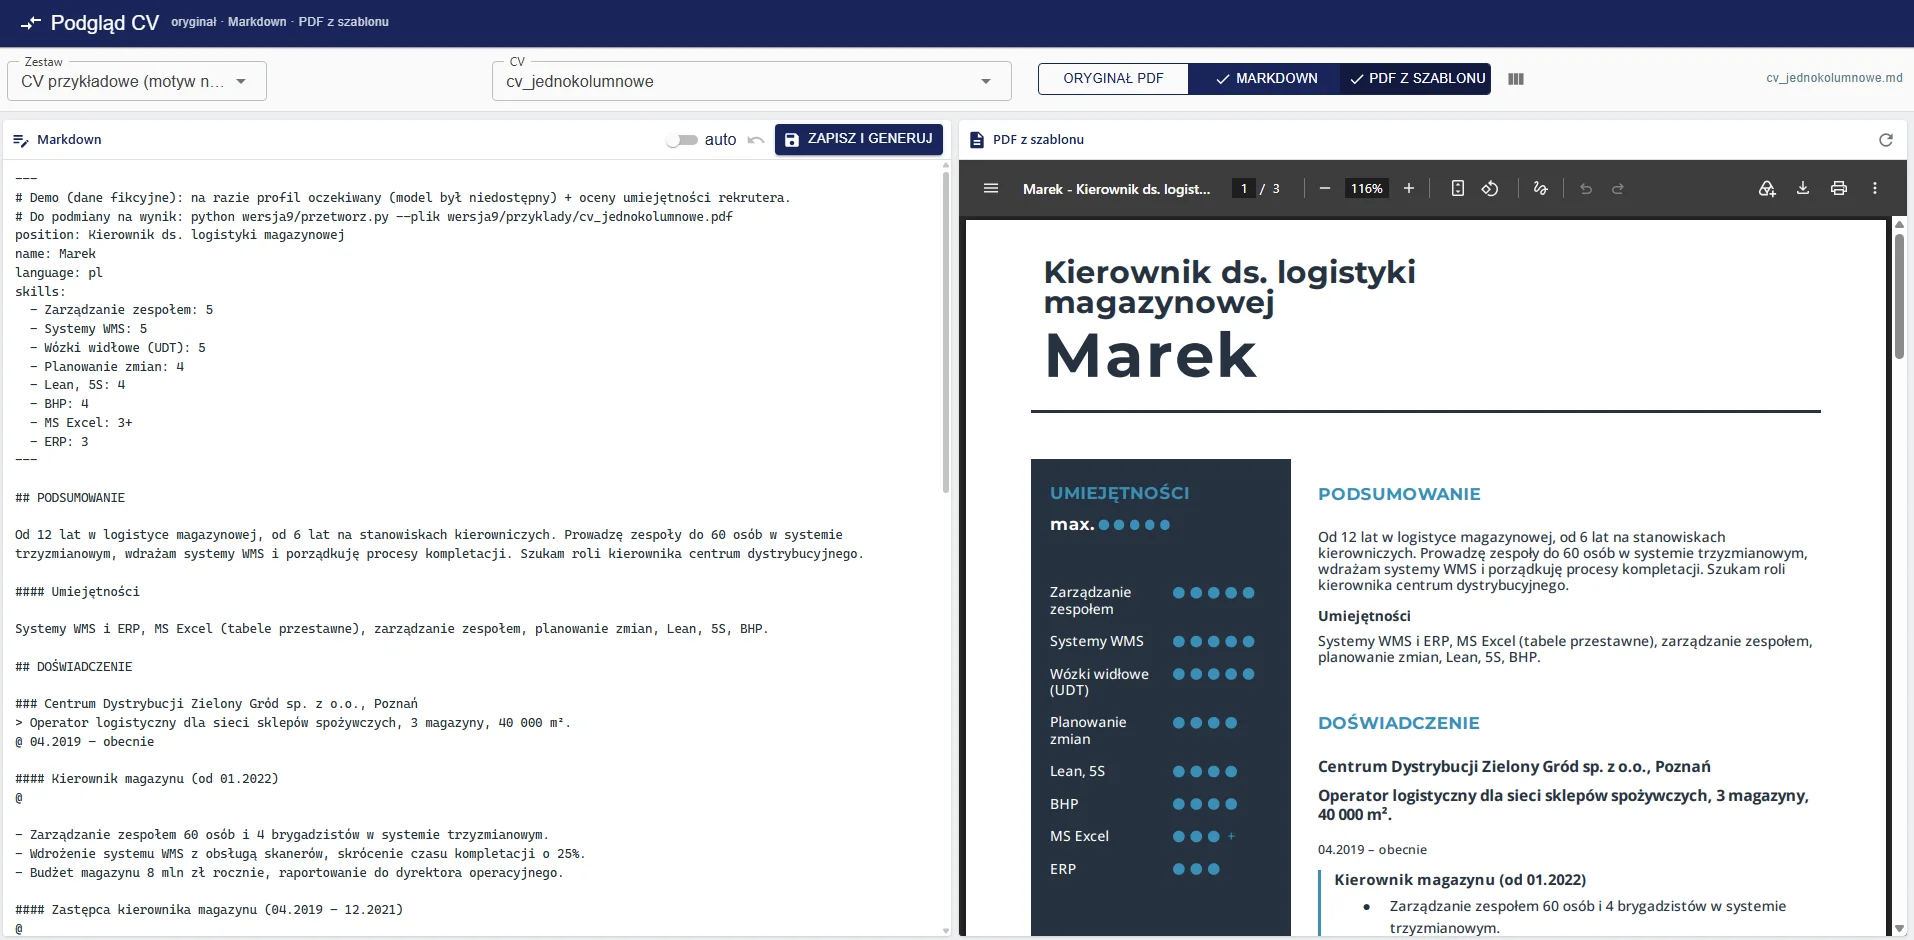Click 'name: Marek' line in editor
The height and width of the screenshot is (940, 1914).
pos(56,254)
